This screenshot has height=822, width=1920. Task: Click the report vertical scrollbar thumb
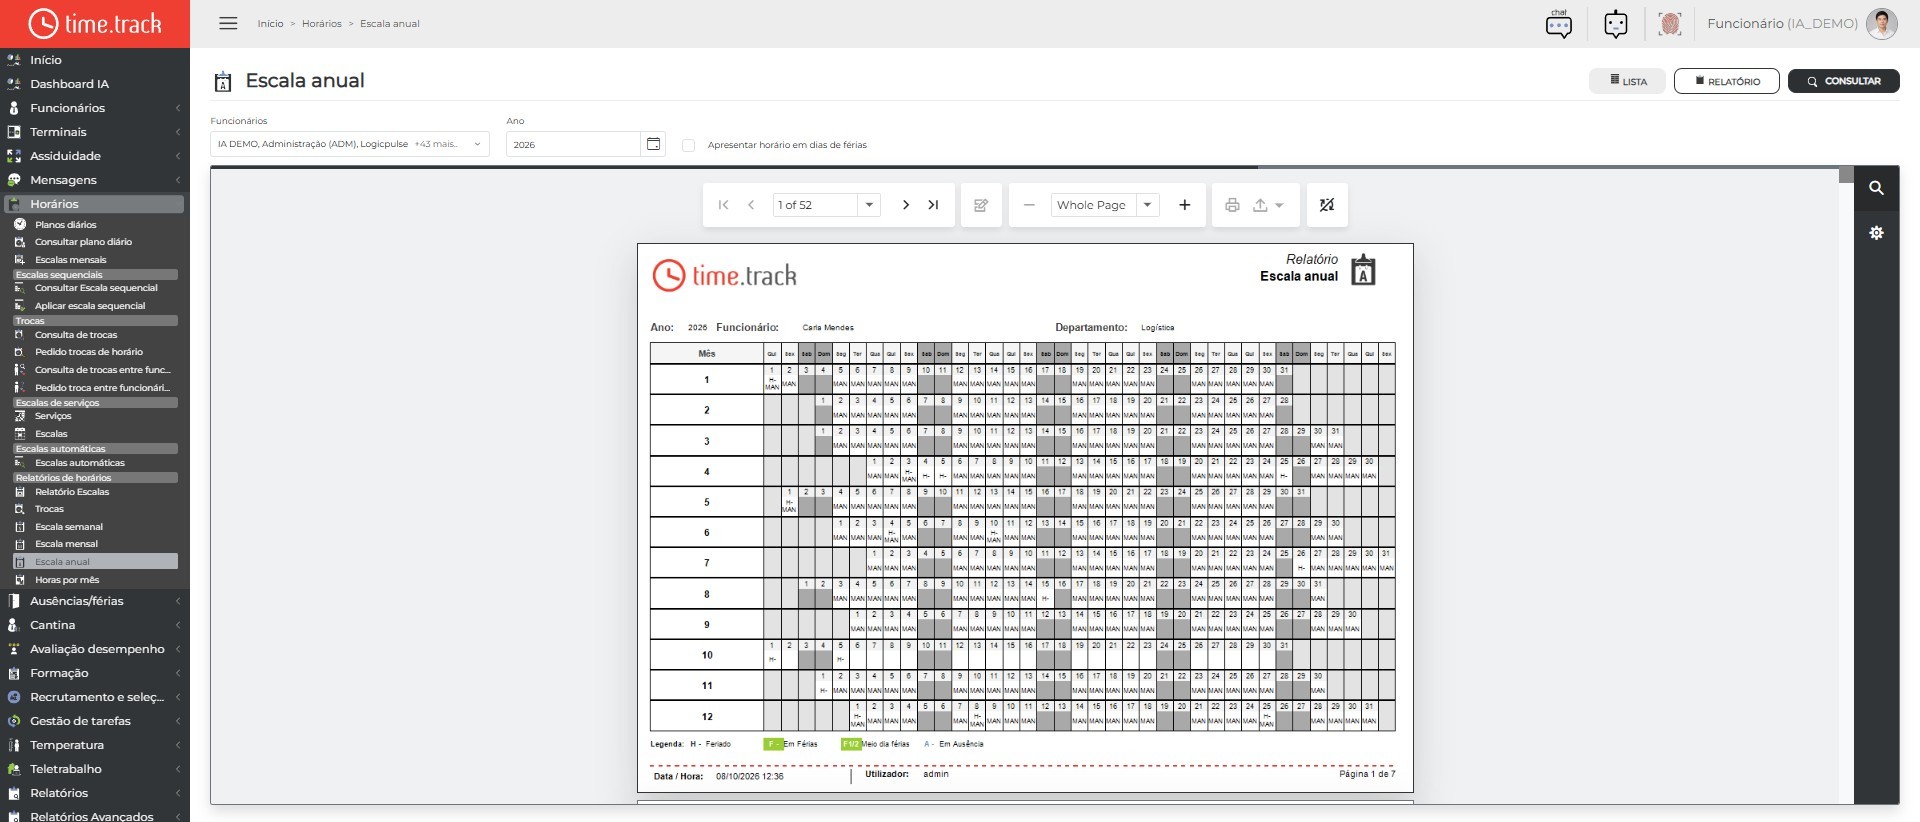1846,175
